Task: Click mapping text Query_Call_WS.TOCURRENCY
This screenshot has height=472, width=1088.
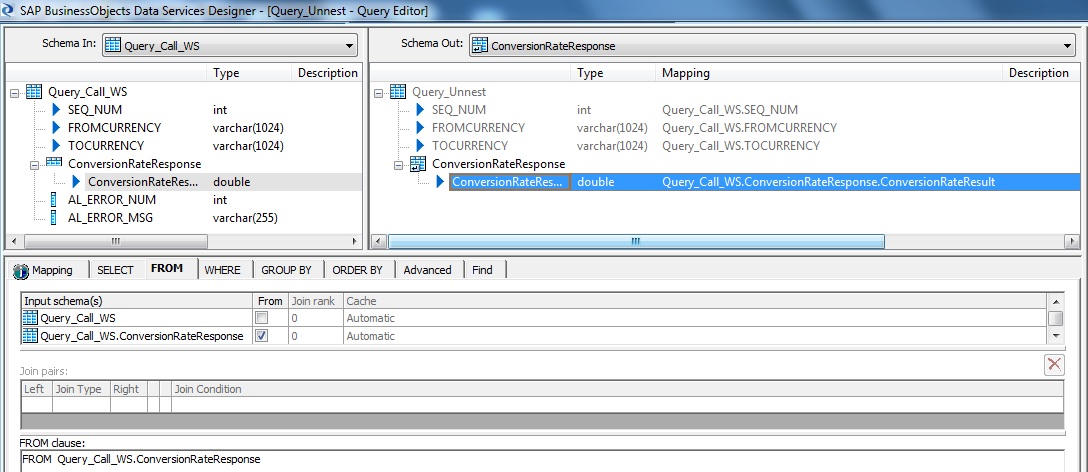Action: 741,146
